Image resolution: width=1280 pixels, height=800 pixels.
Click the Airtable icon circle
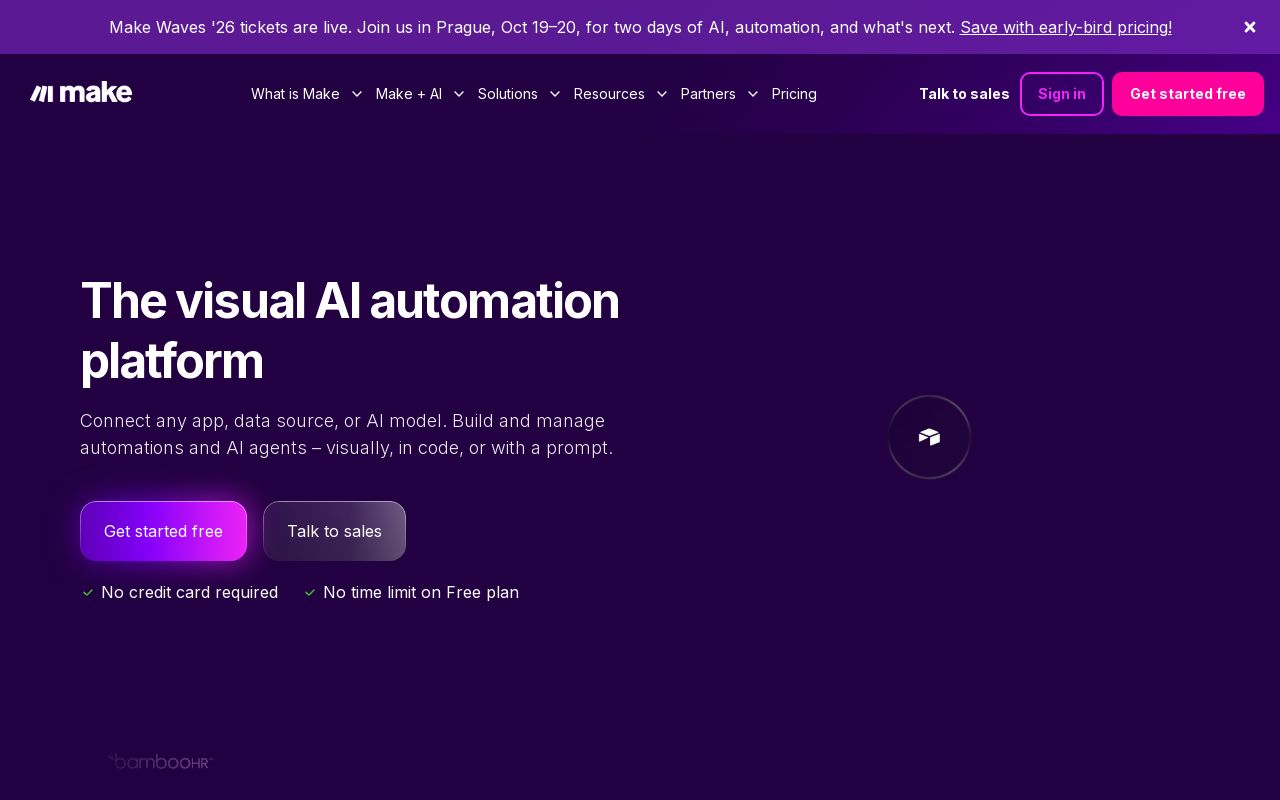[x=929, y=437]
